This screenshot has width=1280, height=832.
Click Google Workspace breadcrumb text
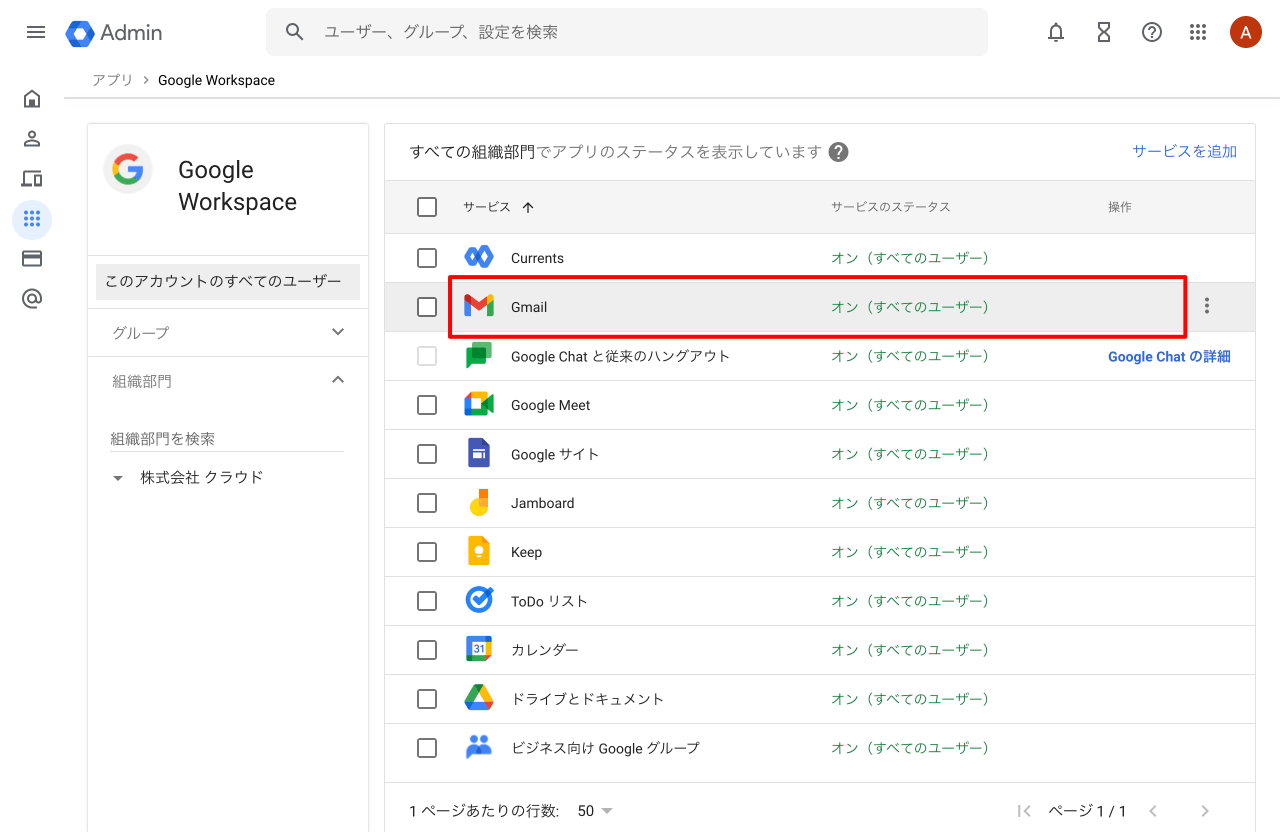(x=216, y=80)
